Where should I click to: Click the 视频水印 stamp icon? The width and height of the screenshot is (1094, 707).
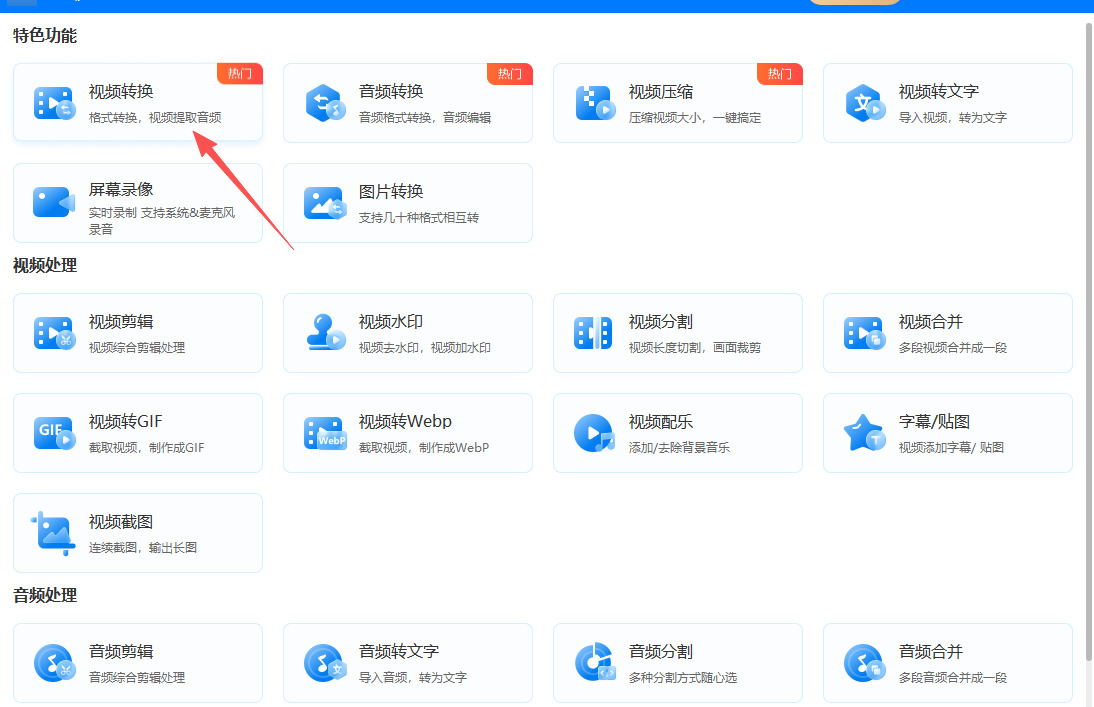[326, 332]
